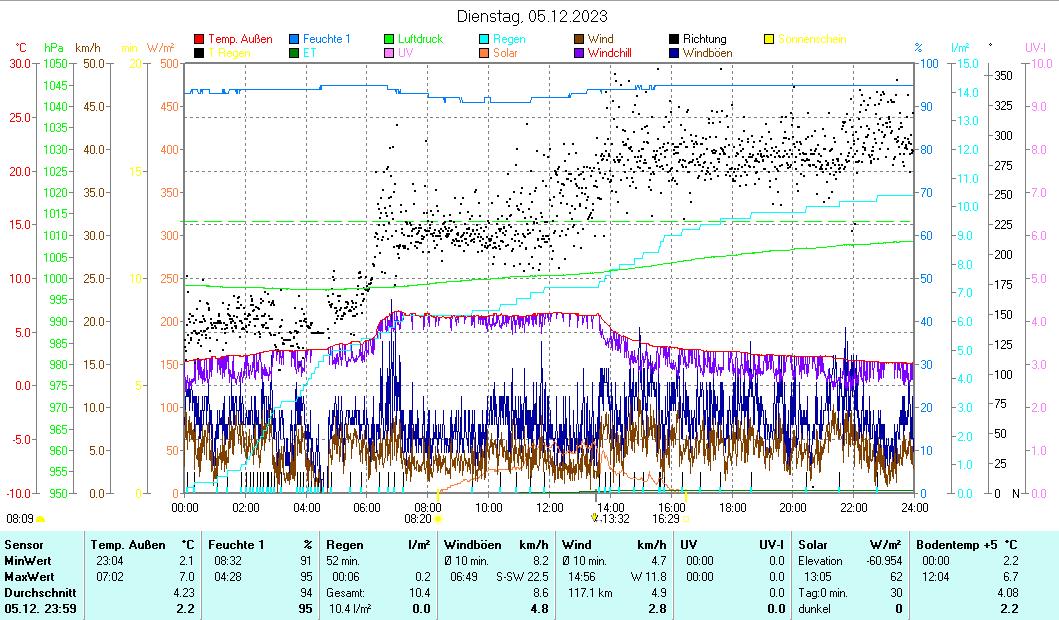
Task: Click the blue Feuchte 1 legend marker
Action: click(294, 39)
